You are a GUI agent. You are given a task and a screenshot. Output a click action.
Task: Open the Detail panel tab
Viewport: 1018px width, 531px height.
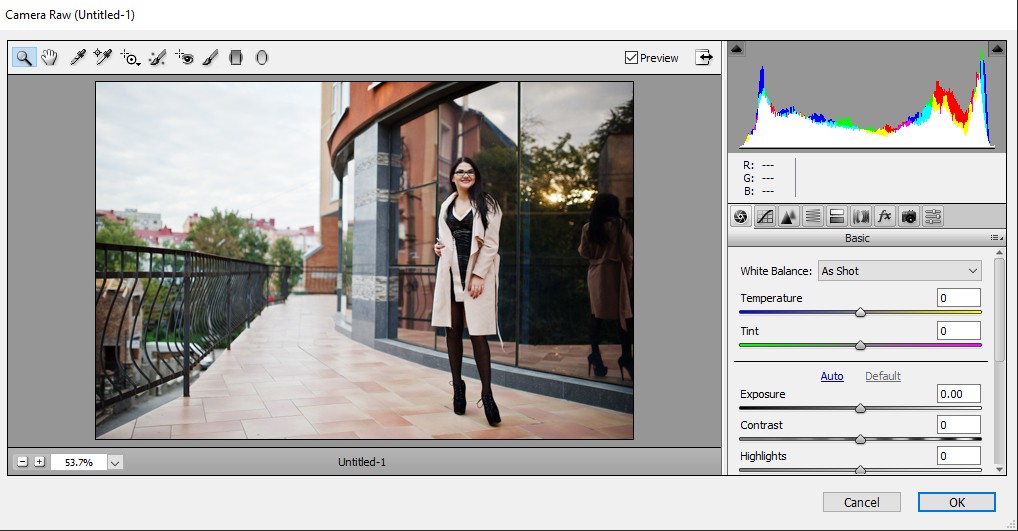789,216
